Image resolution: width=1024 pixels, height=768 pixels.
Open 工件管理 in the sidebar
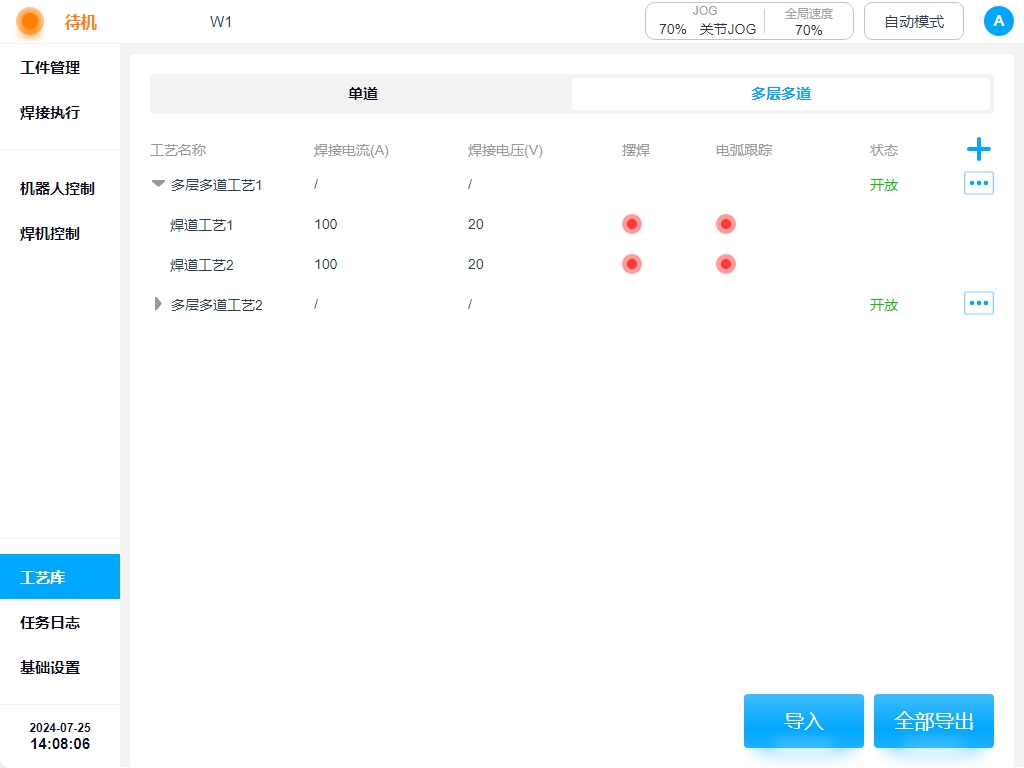coord(50,68)
